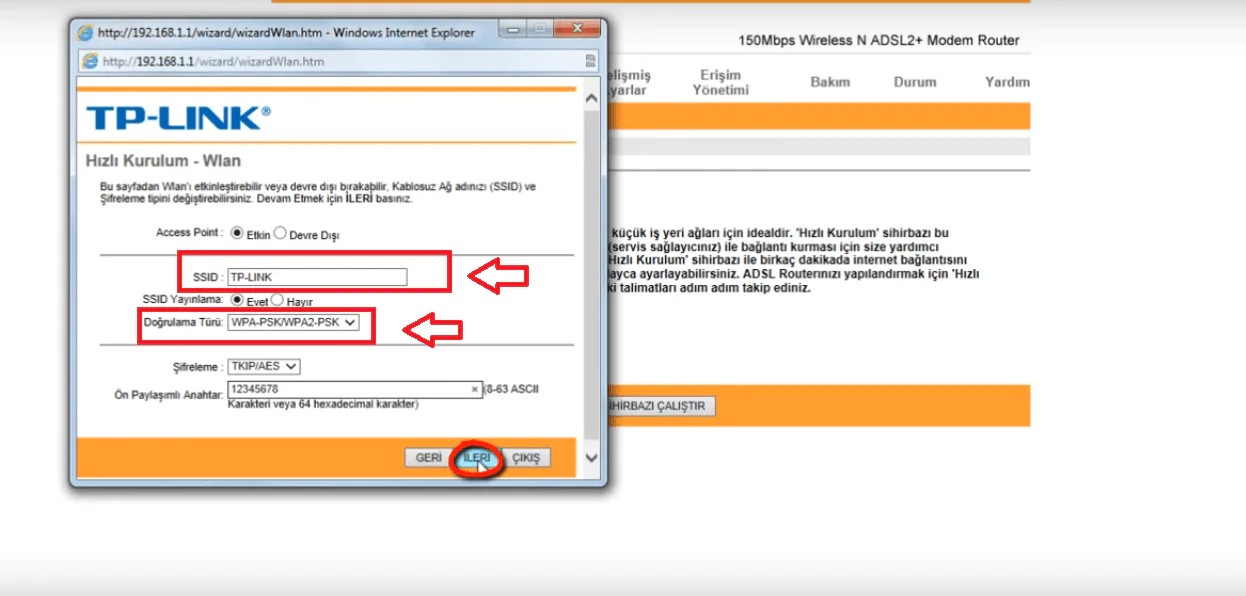Screen dimensions: 1246x596
Task: Click the 'Şifreleme :' label
Action: coord(198,367)
